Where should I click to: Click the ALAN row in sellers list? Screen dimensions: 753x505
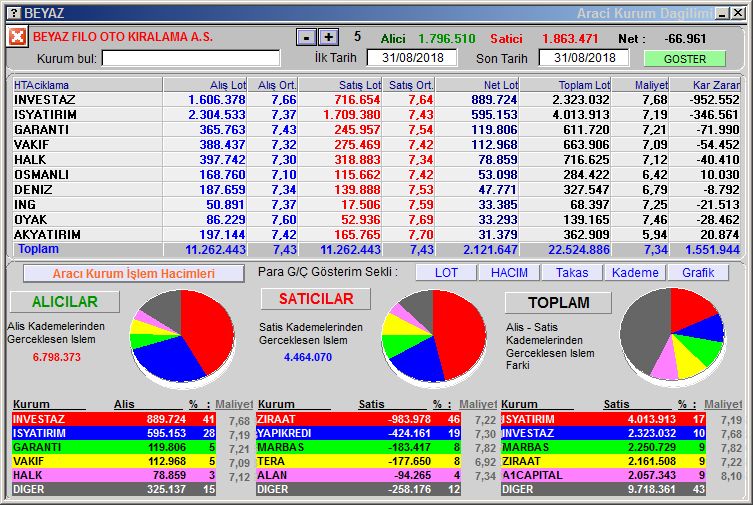(359, 475)
